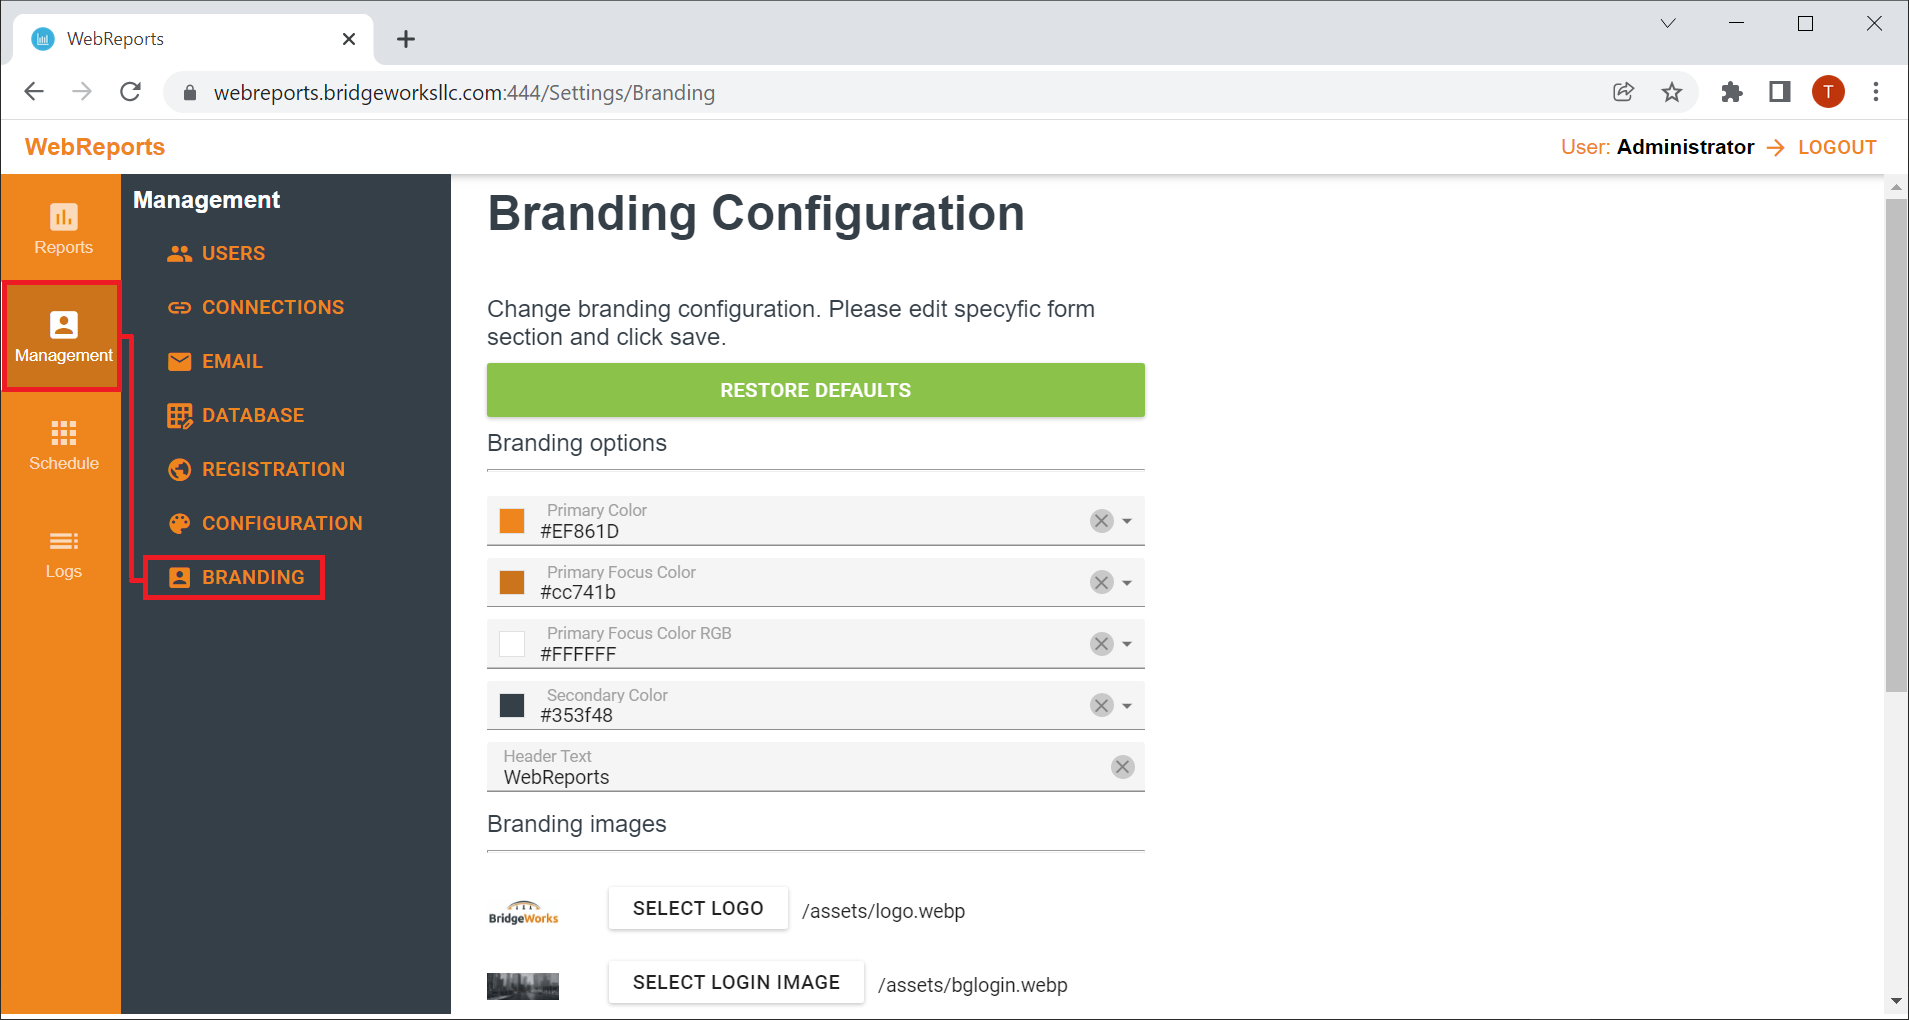Open new browser tab
Screen dimensions: 1909x1020
(406, 39)
